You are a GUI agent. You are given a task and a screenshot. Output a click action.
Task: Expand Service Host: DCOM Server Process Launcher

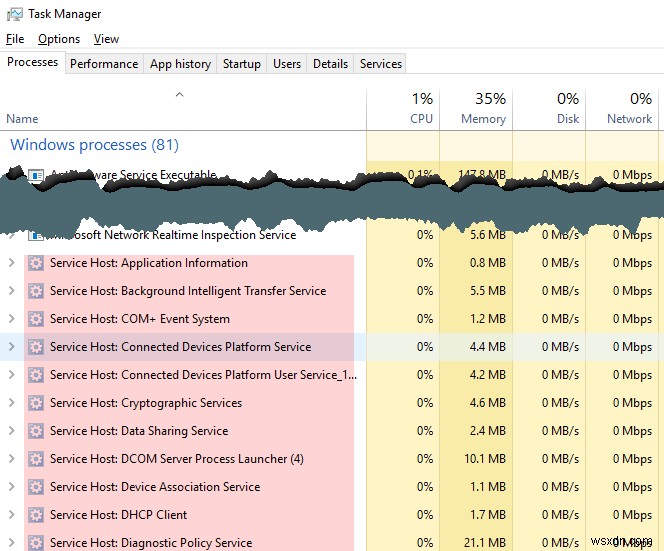(12, 458)
